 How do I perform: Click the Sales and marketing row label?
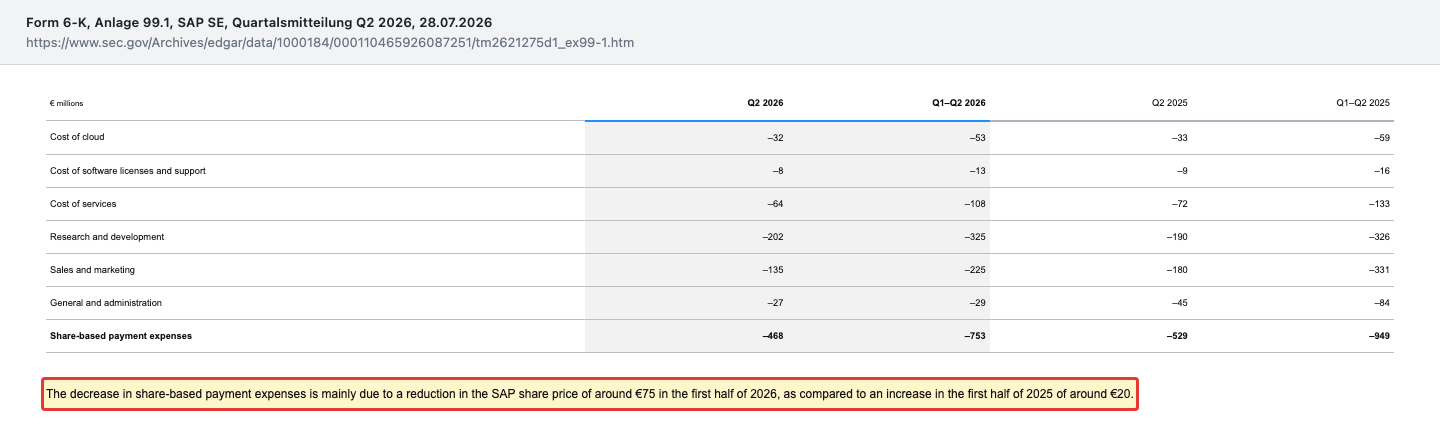point(92,270)
